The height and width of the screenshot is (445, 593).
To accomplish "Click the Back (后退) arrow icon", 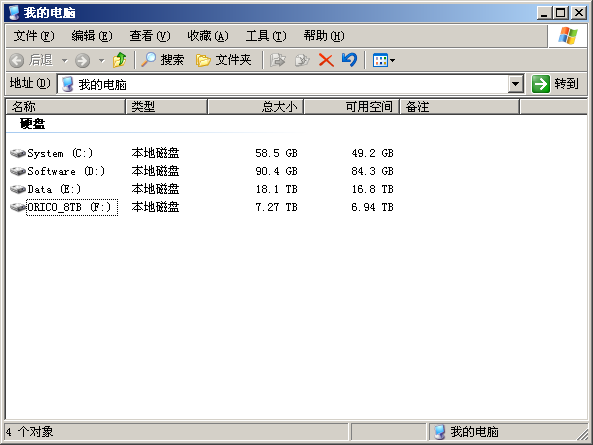I will (17, 60).
